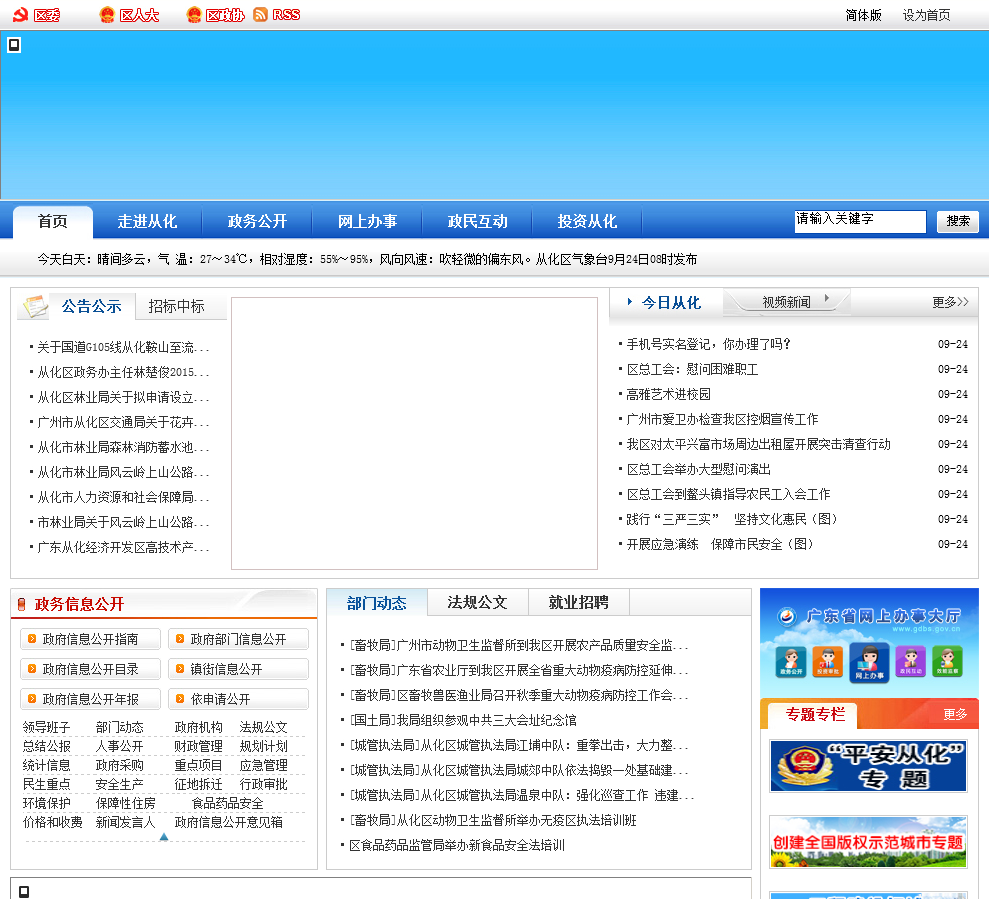Open the 手机号实名登记 news headline
The width and height of the screenshot is (989, 899).
708,344
